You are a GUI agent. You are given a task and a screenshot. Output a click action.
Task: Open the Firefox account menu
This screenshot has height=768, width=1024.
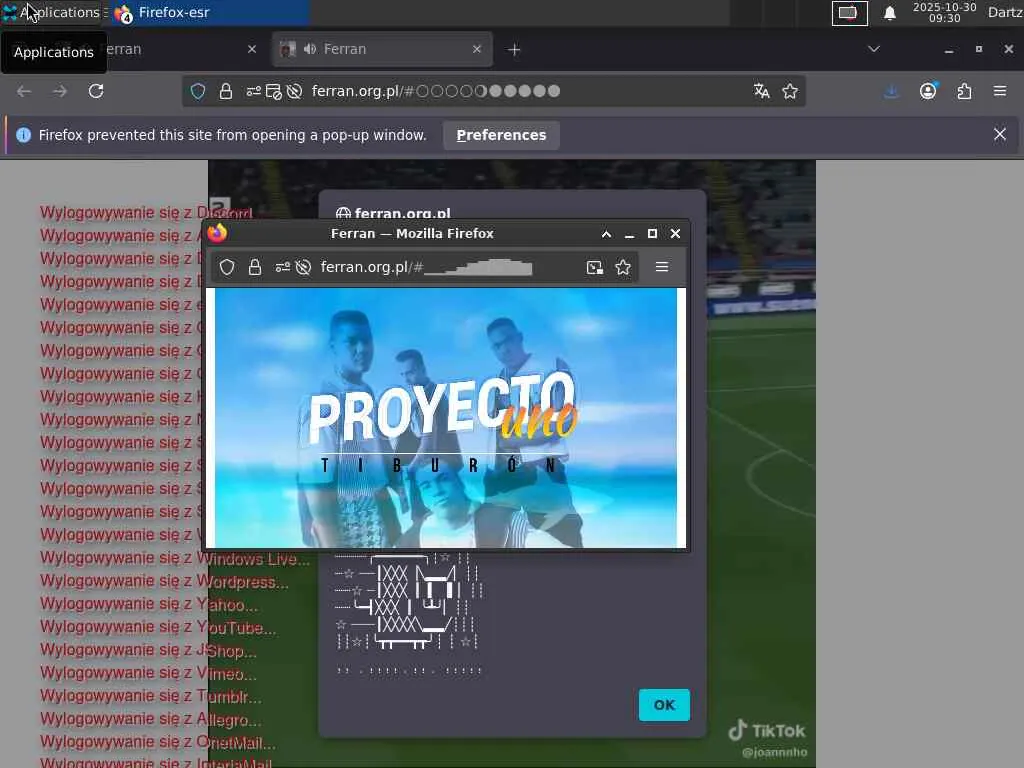click(x=928, y=91)
